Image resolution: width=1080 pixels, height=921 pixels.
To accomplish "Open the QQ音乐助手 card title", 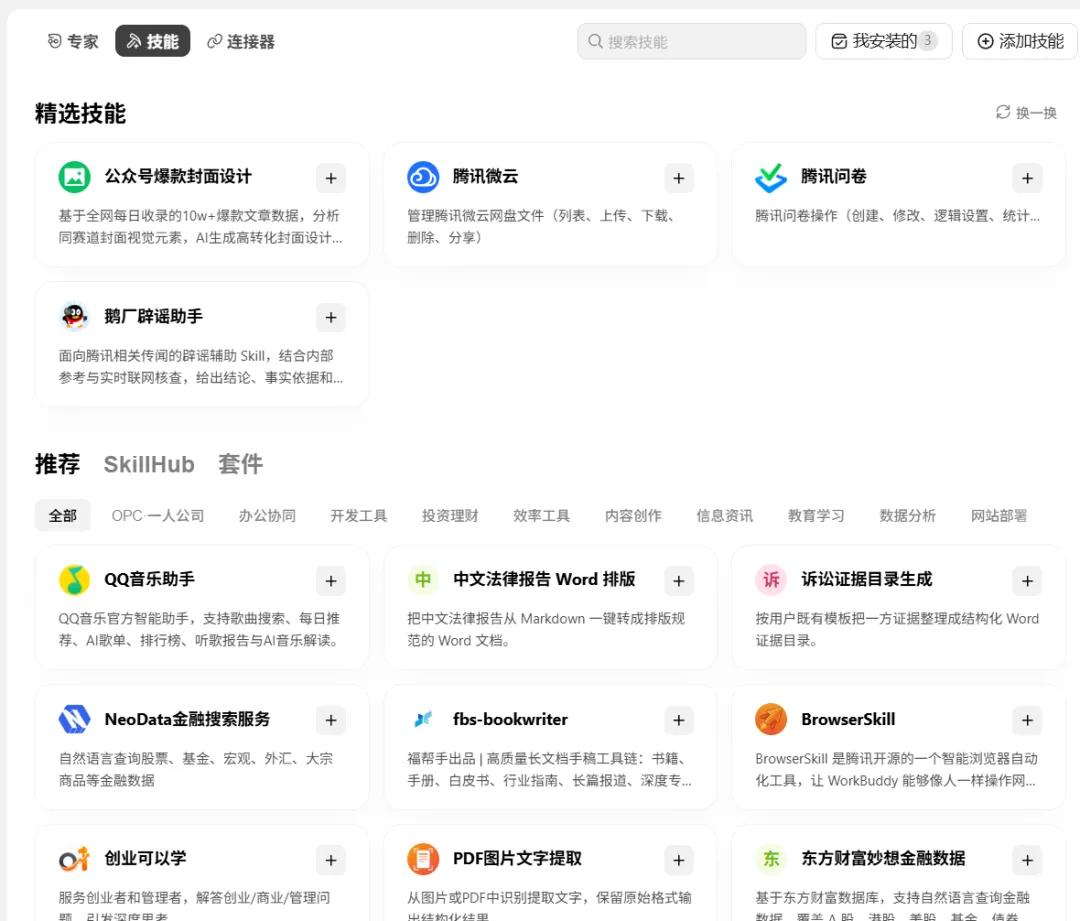I will [149, 579].
